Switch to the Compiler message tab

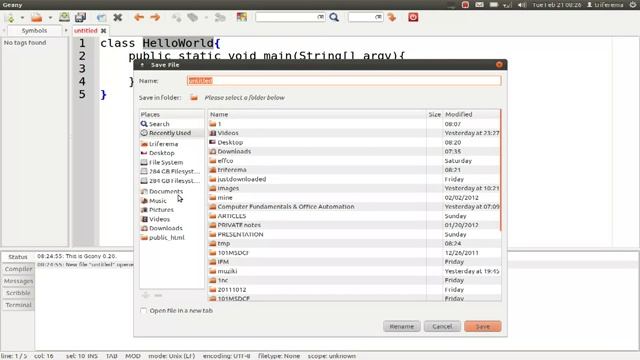(18, 269)
